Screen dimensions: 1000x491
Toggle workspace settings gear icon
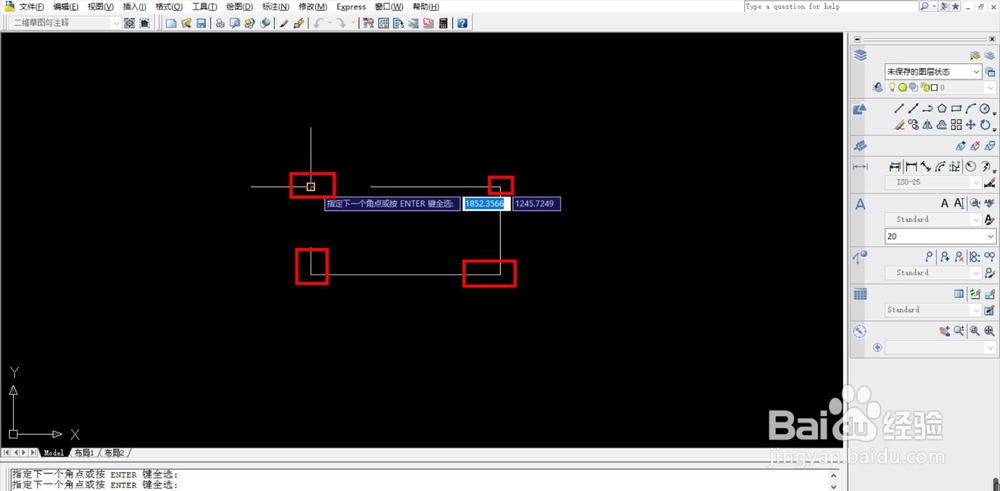coord(129,23)
